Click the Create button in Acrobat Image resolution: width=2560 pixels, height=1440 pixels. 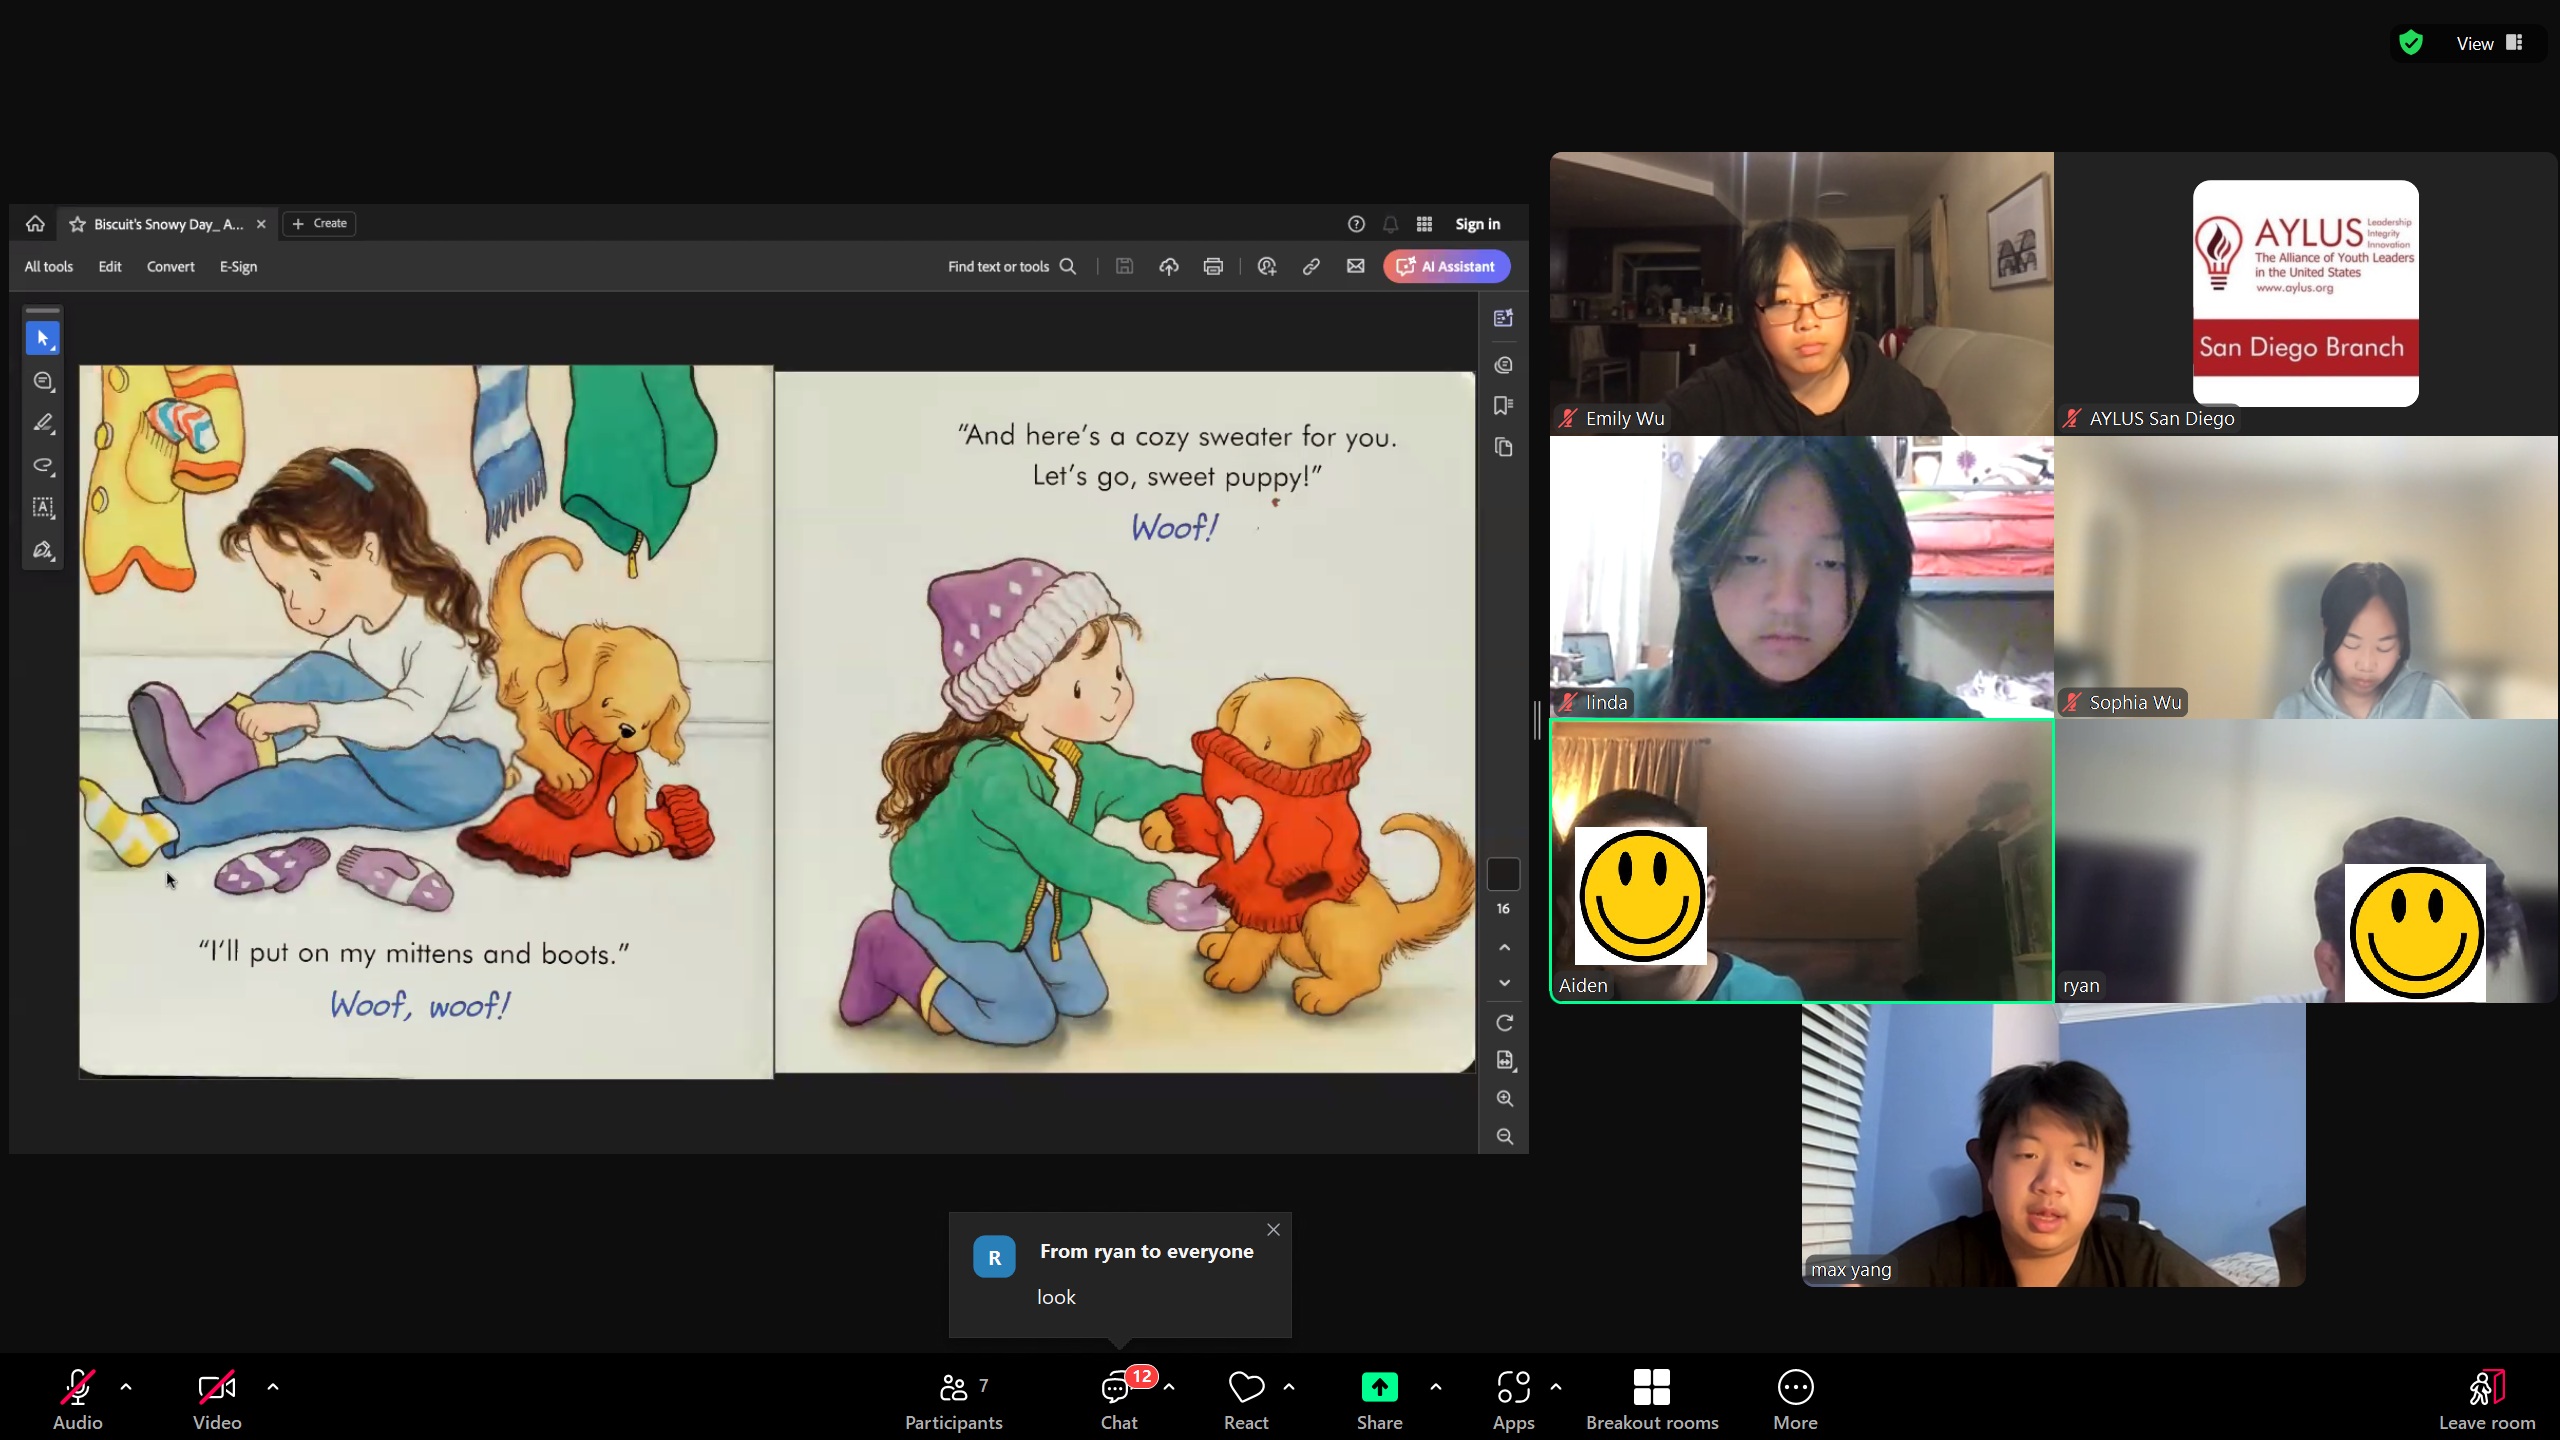point(320,223)
